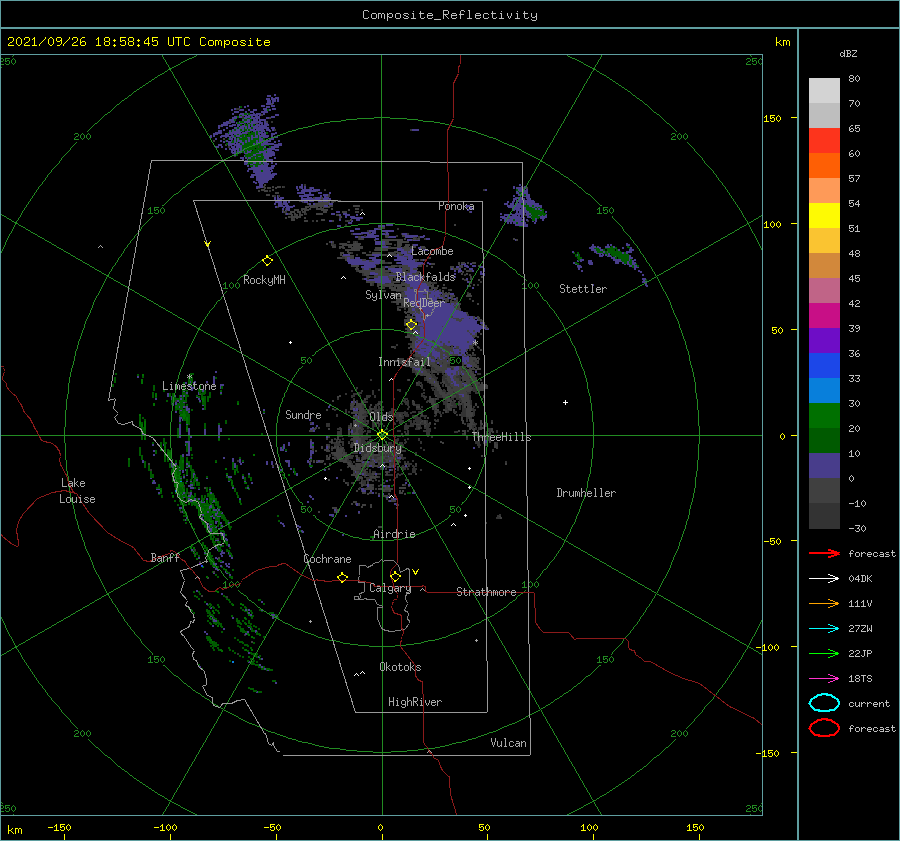
Task: Click the yellow diamond marker above Calgary label
Action: coord(395,576)
